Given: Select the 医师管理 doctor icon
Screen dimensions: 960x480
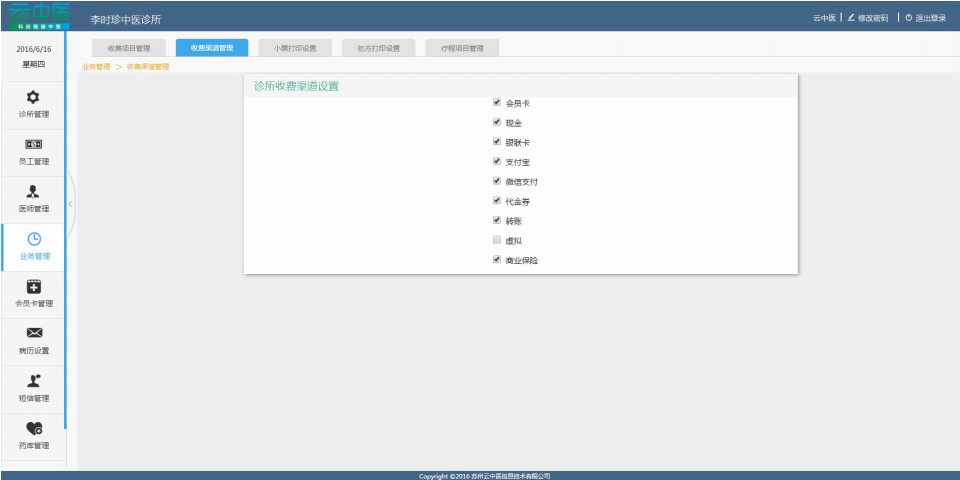Looking at the screenshot, I should click(x=33, y=192).
